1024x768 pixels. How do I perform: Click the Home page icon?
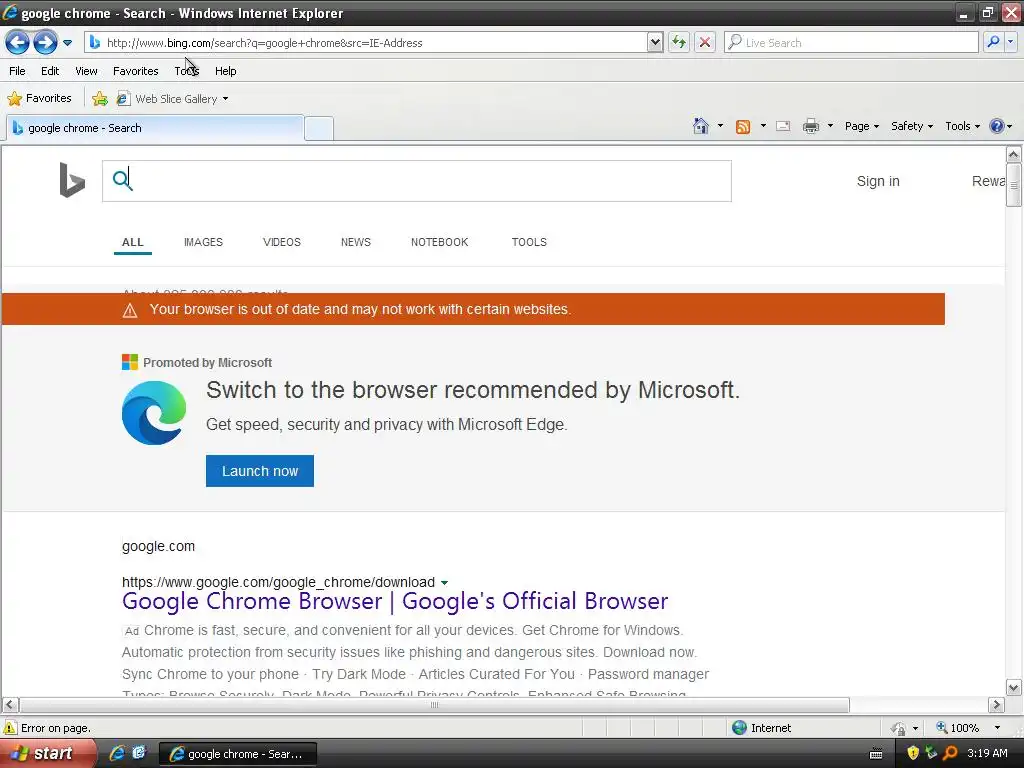point(701,126)
